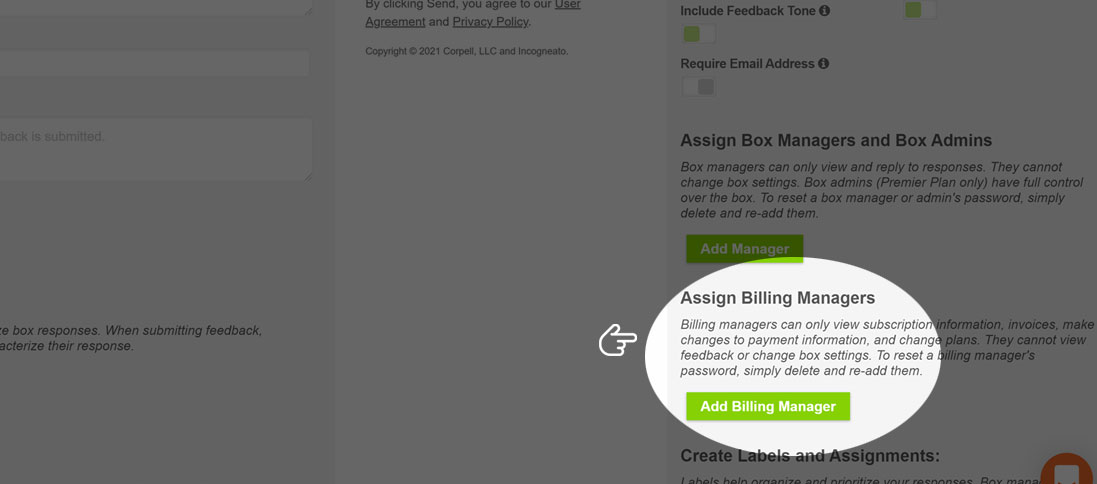
Task: Open the Privacy Policy link
Action: pos(490,22)
